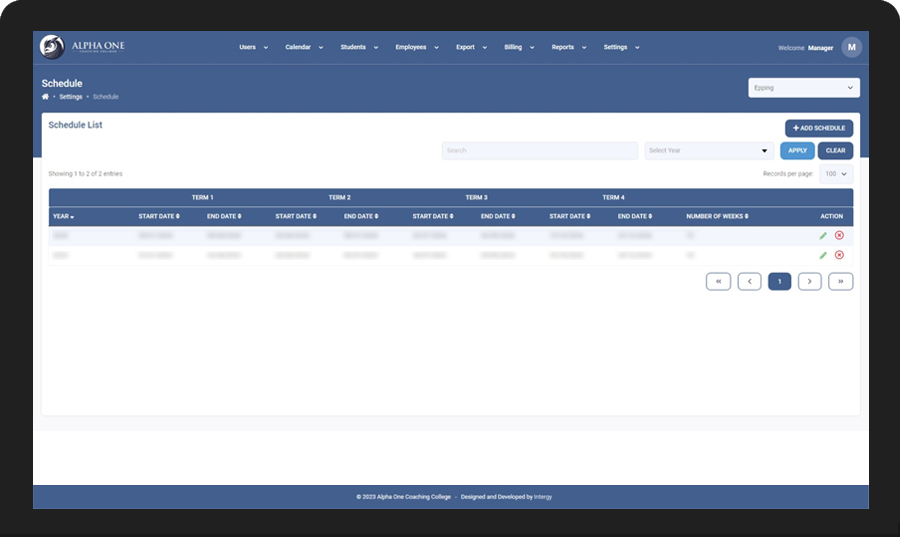Select page 1 in pagination
The width and height of the screenshot is (900, 537).
pos(779,281)
